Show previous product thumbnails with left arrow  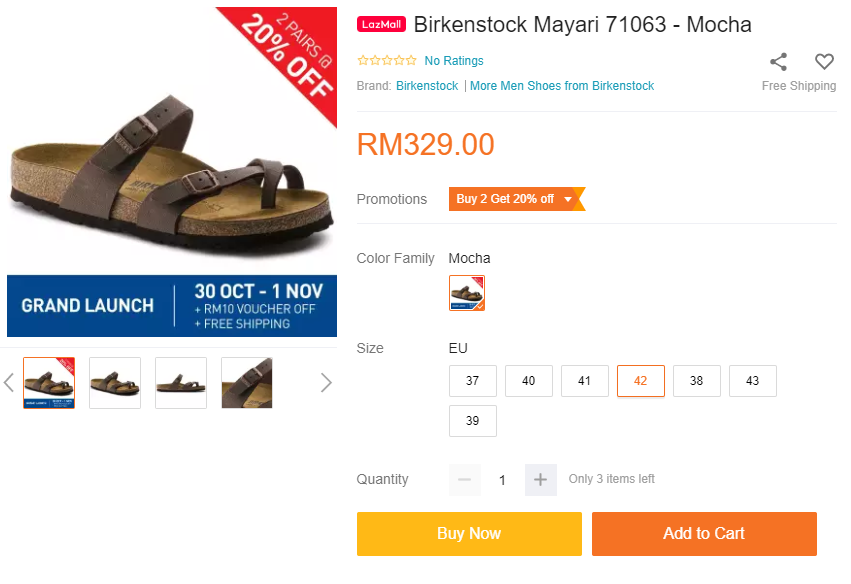point(9,382)
